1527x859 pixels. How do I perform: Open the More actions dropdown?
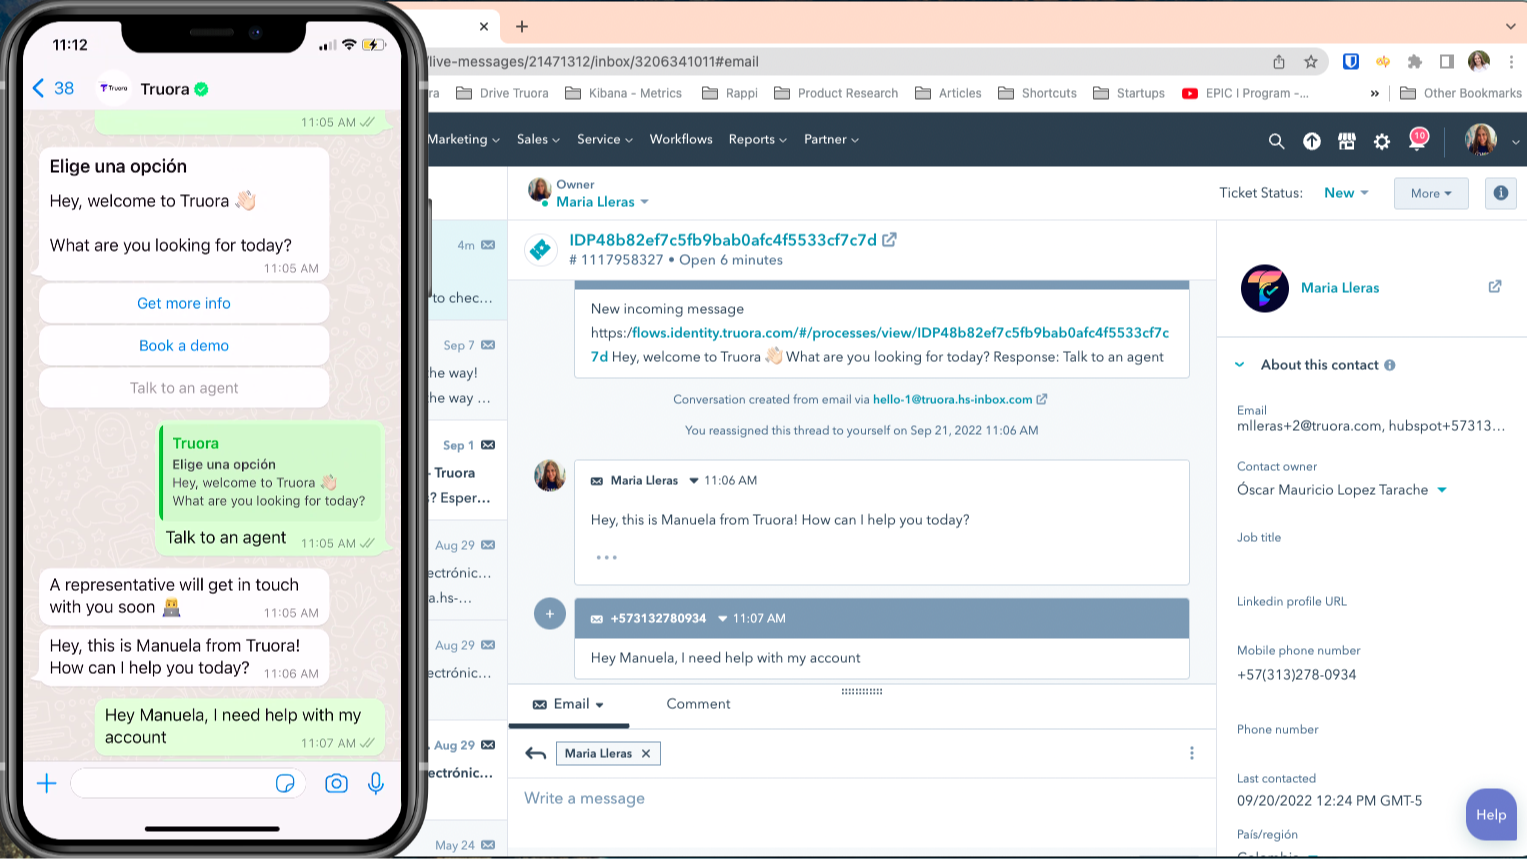[x=1430, y=193]
